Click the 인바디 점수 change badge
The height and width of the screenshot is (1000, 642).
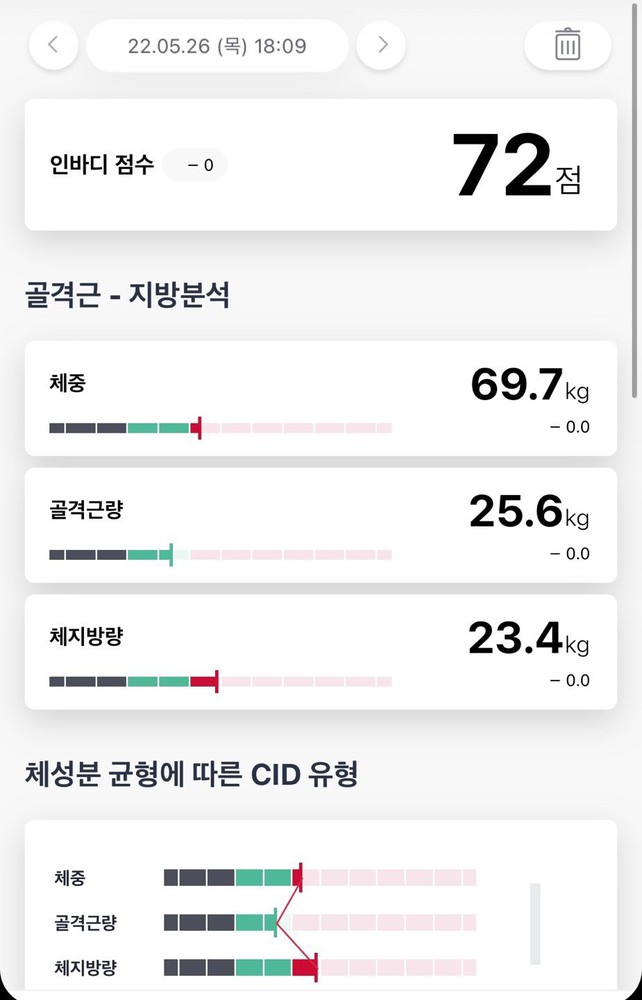click(196, 165)
